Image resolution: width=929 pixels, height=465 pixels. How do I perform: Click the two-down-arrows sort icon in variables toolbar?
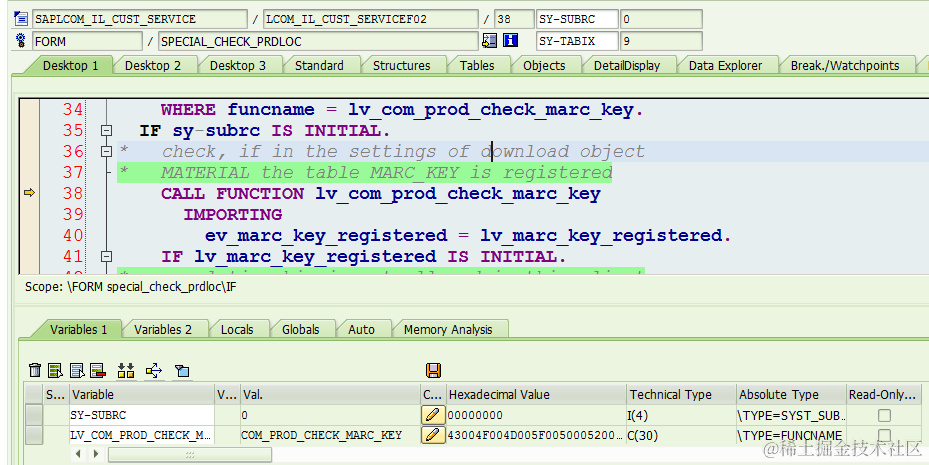[126, 371]
